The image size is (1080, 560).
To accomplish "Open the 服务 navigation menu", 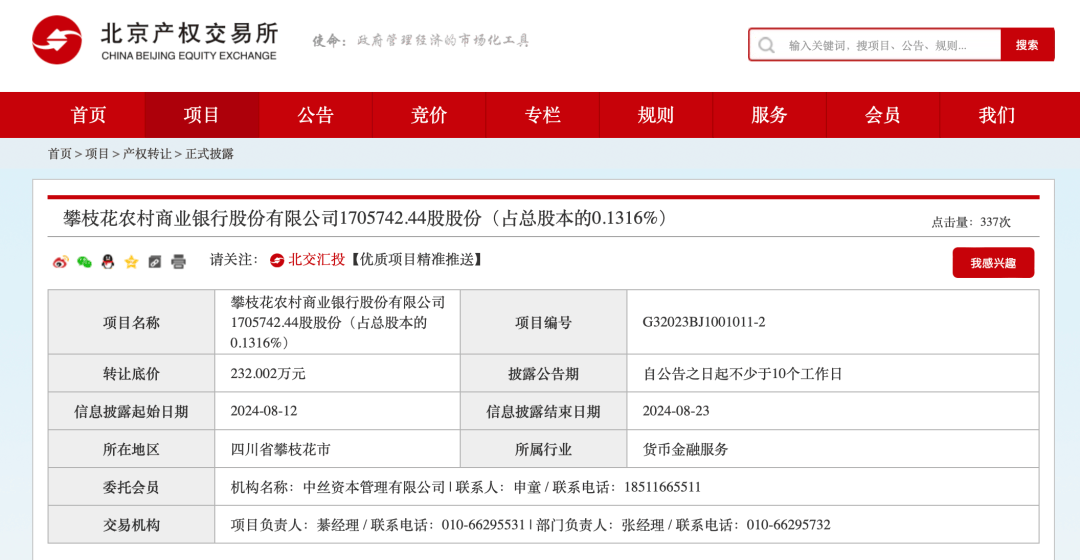I will pyautogui.click(x=769, y=115).
